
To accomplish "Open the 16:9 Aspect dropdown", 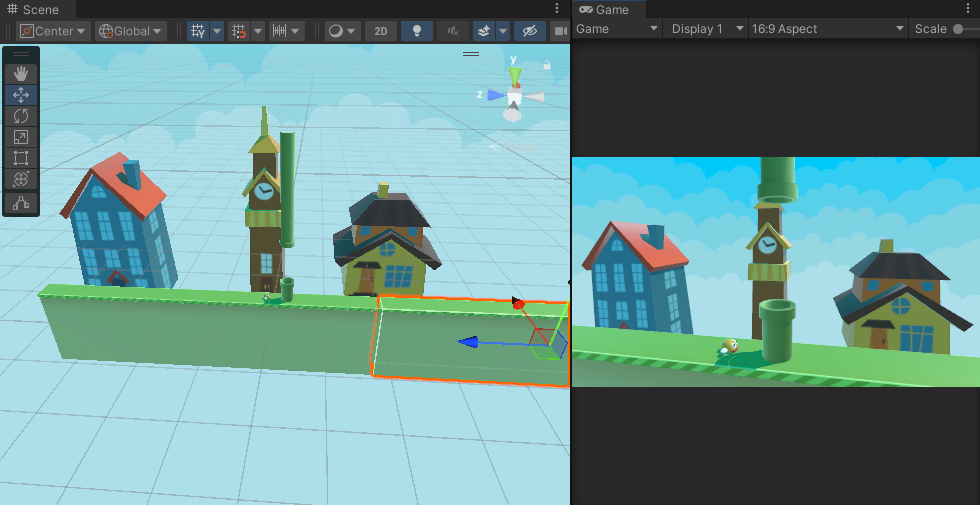I will [828, 29].
